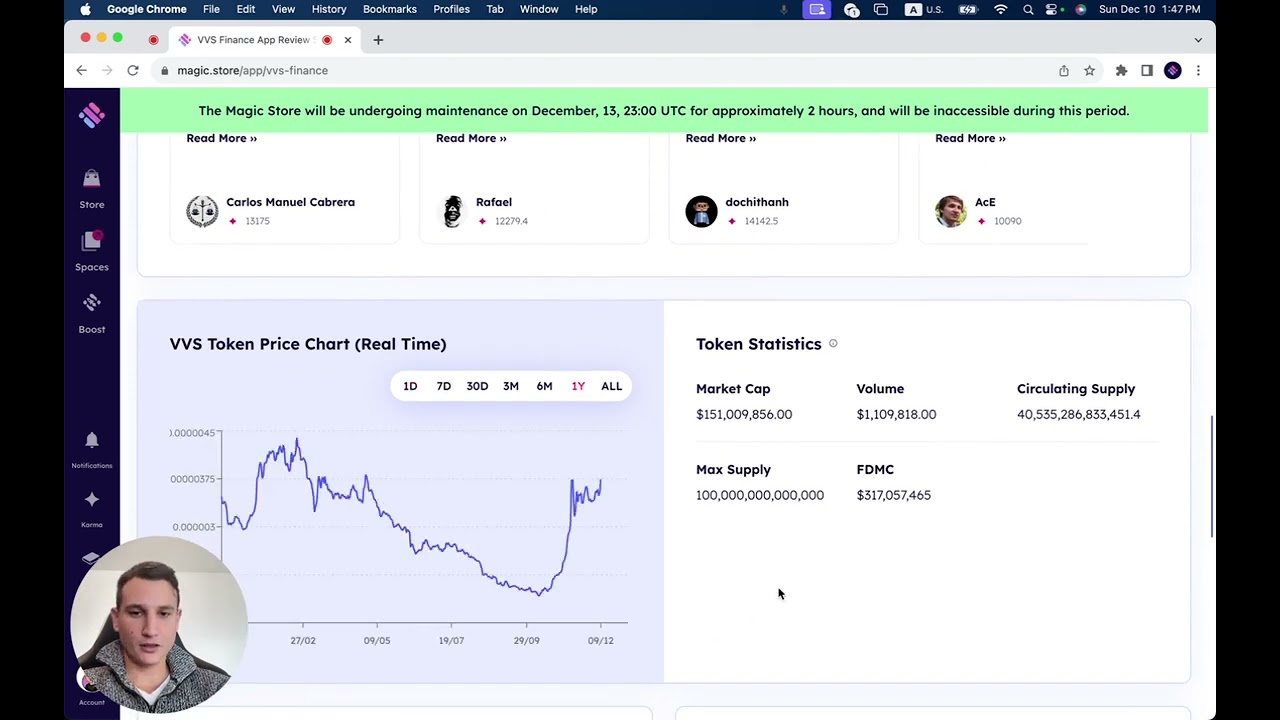
Task: Click reviewer name dochithanh
Action: click(757, 202)
